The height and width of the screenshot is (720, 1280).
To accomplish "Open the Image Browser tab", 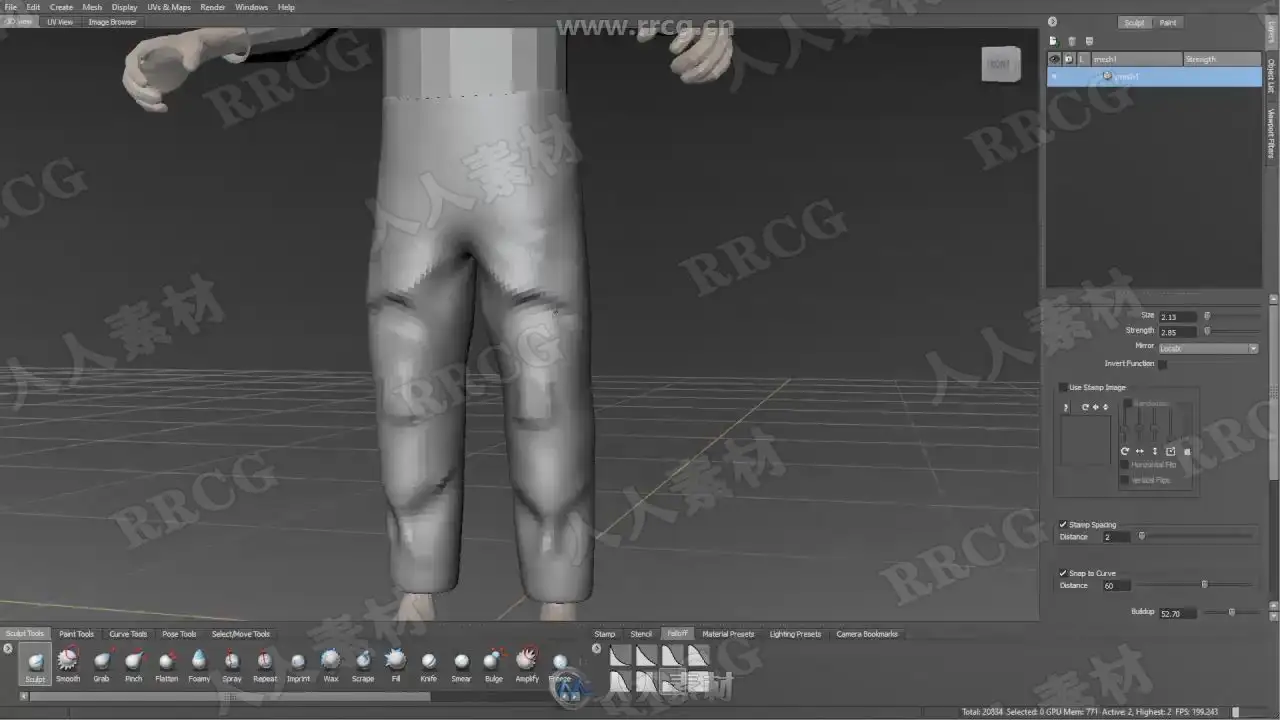I will (112, 21).
